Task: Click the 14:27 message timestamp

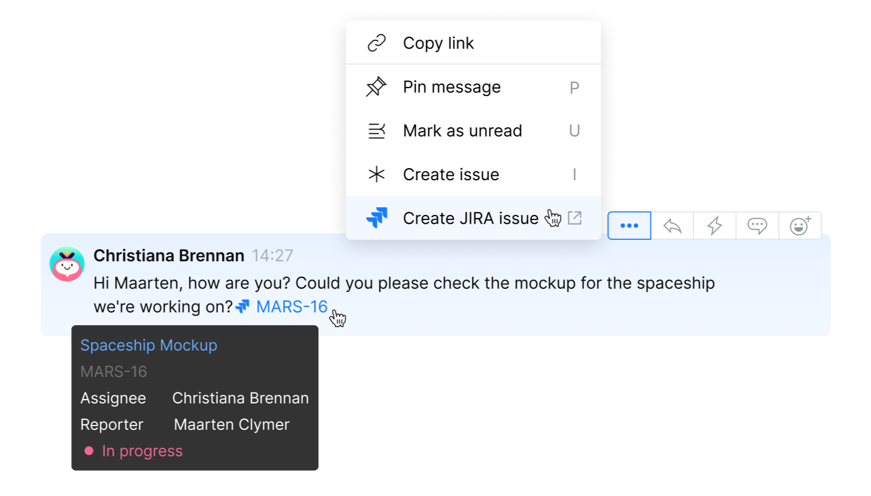Action: pos(272,256)
